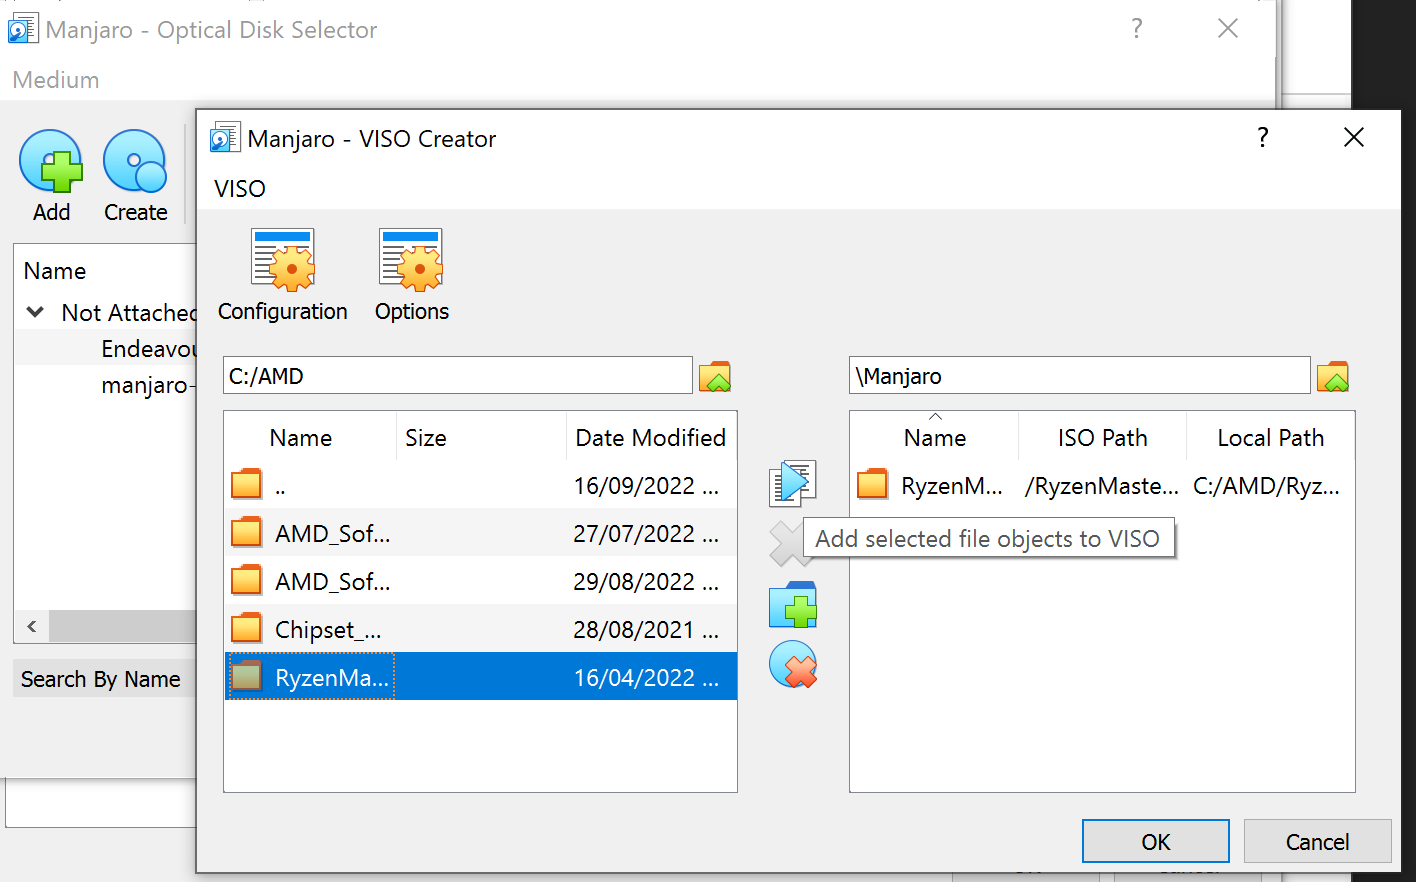Click the VISO menu
Screen dimensions: 1416x882
coord(240,188)
